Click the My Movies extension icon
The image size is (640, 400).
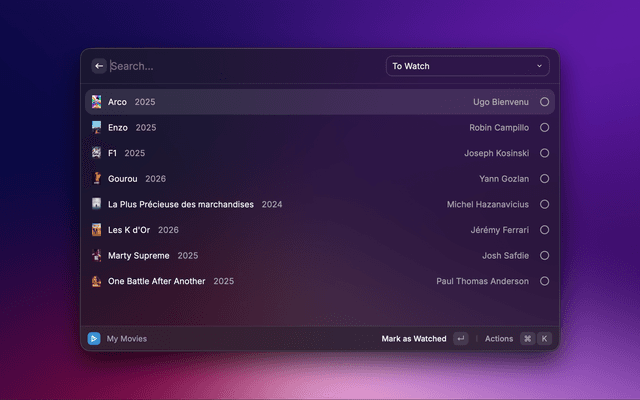click(94, 339)
